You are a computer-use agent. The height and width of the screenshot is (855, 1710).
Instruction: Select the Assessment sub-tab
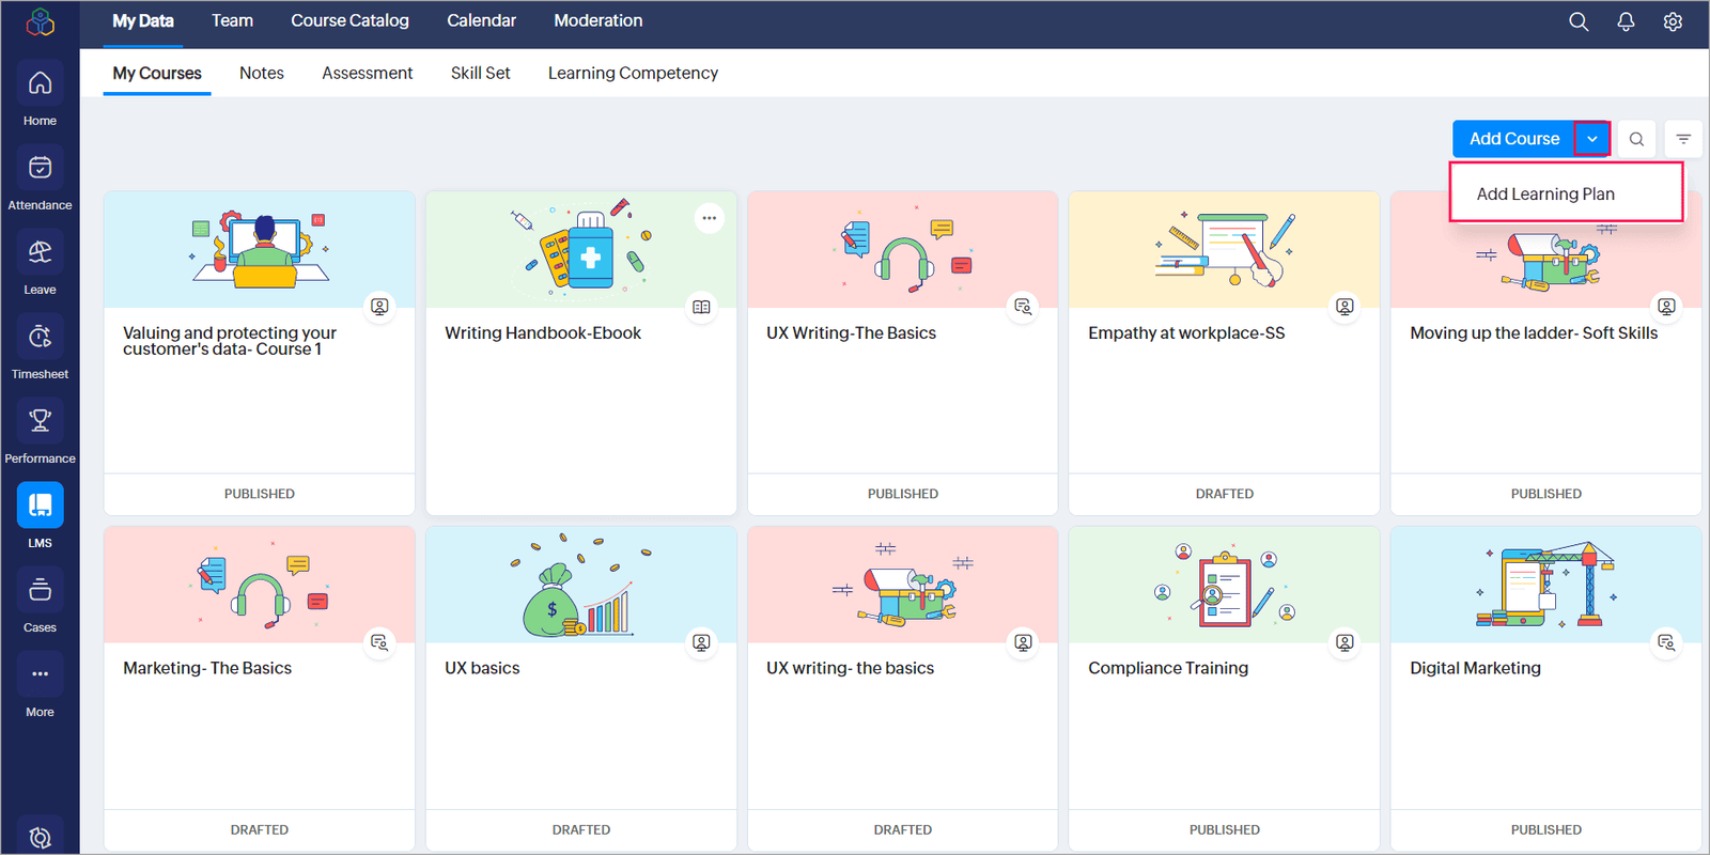tap(367, 73)
